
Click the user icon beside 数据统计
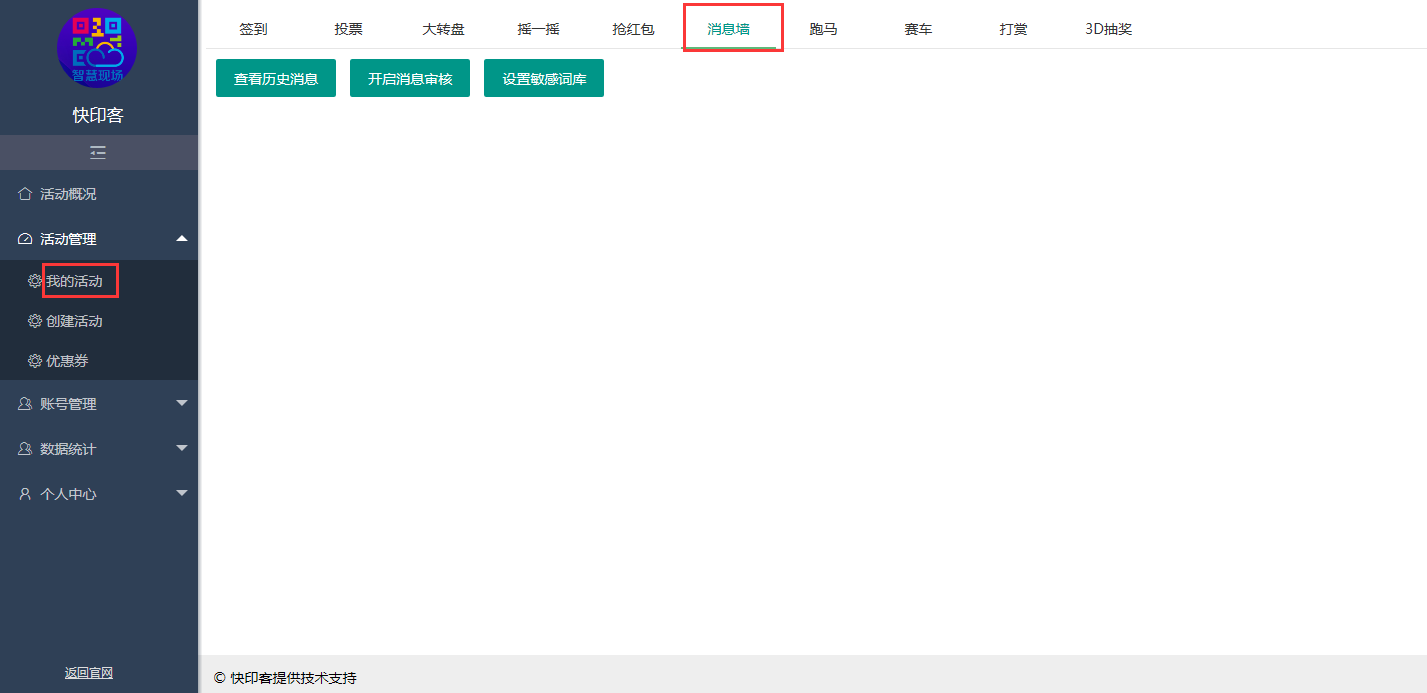pos(25,449)
